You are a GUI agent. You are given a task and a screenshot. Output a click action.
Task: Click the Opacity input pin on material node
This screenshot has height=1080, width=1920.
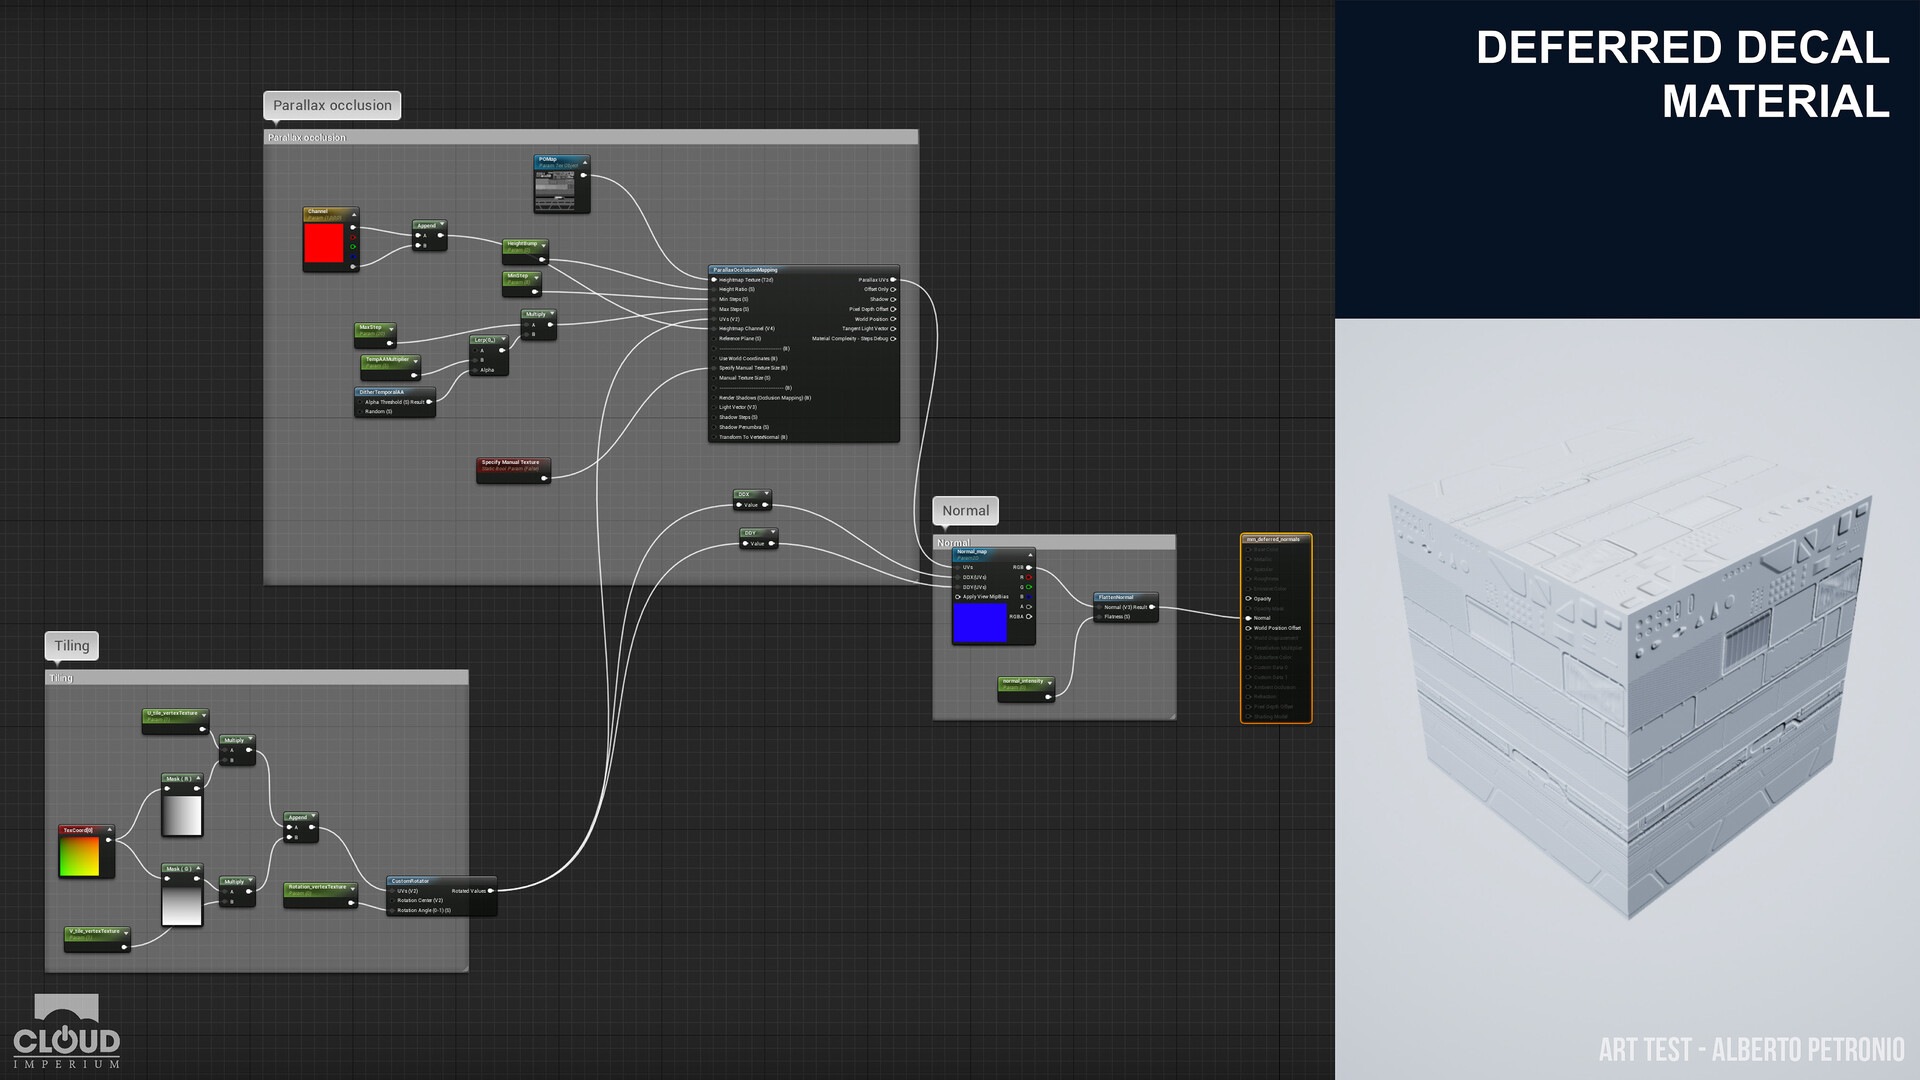pos(1248,598)
